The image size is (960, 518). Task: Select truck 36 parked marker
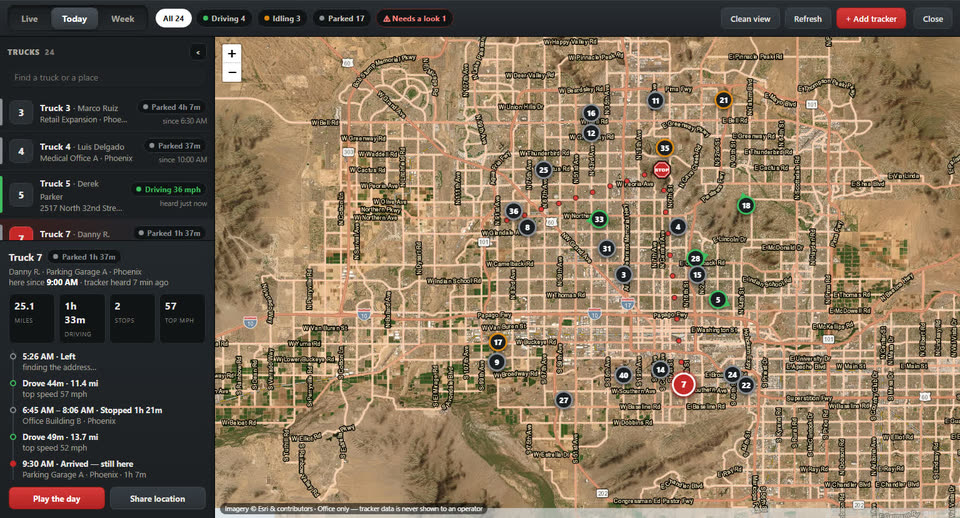point(514,211)
